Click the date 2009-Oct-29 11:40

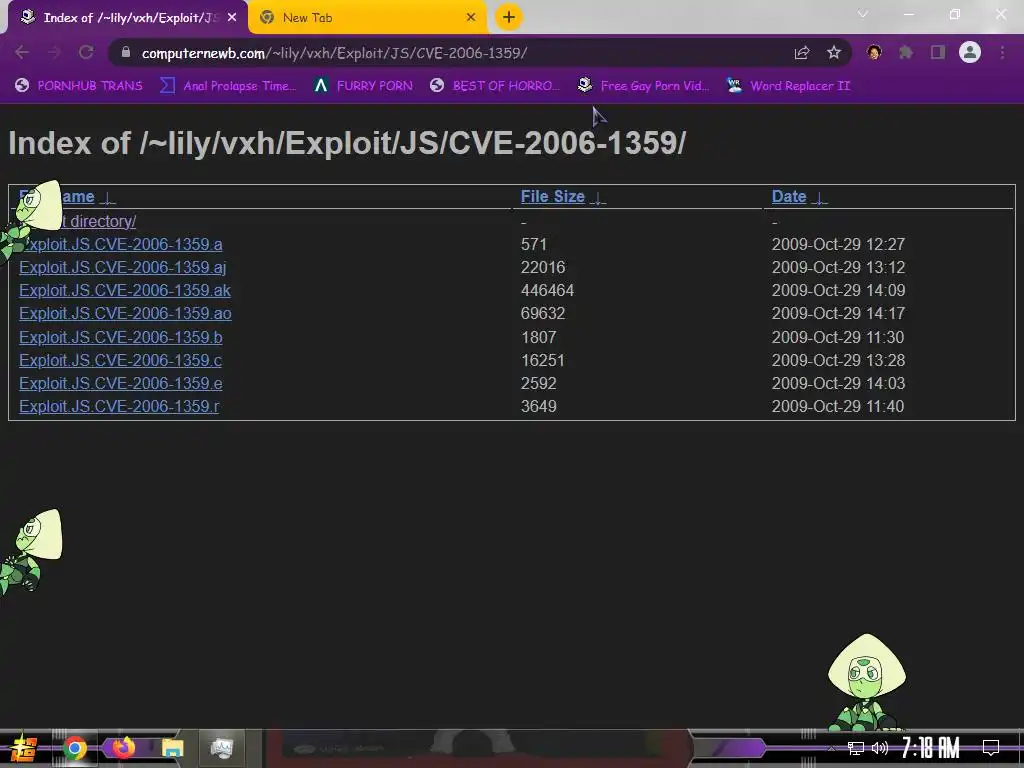(x=838, y=406)
